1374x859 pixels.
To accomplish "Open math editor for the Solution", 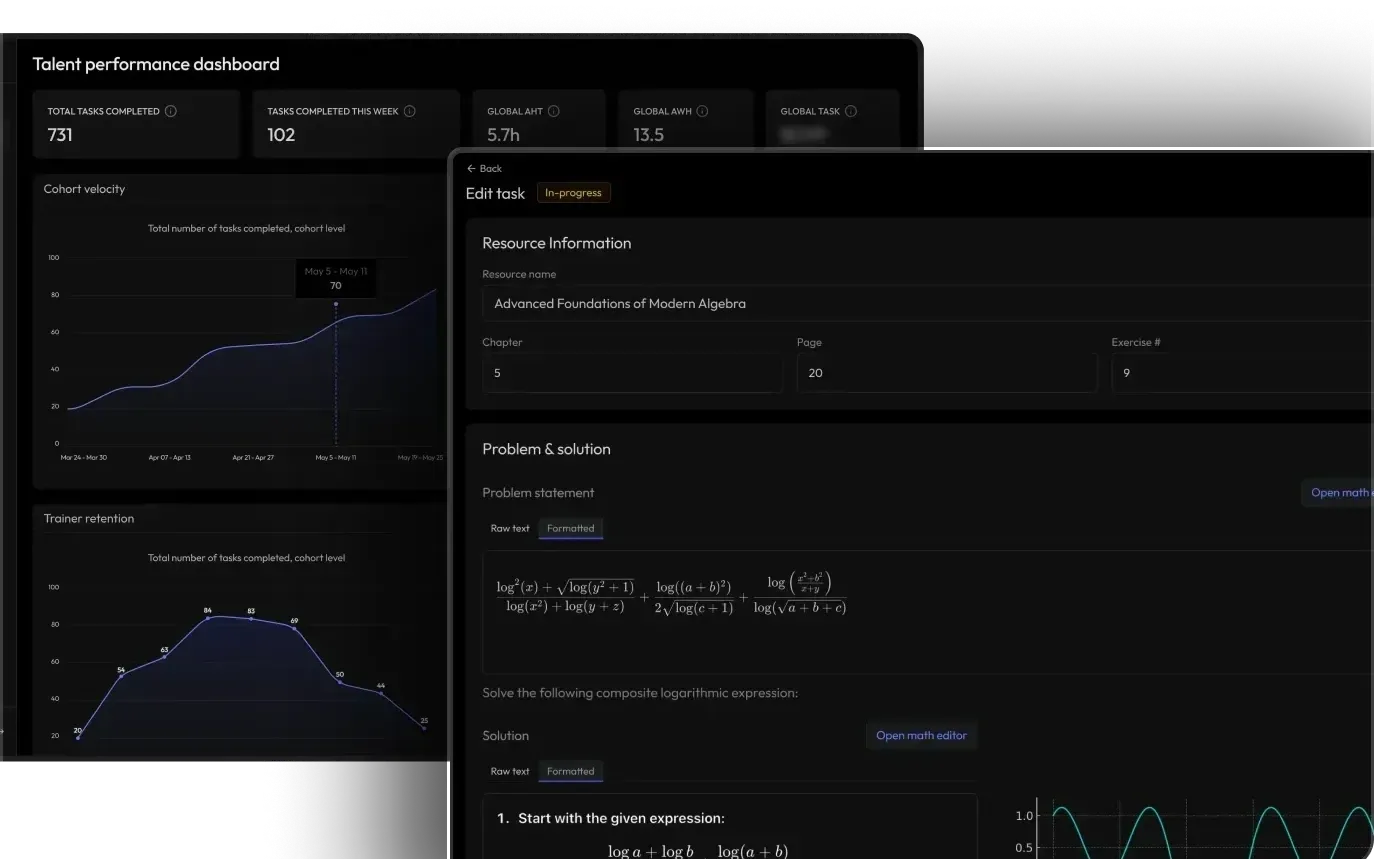I will [x=920, y=735].
